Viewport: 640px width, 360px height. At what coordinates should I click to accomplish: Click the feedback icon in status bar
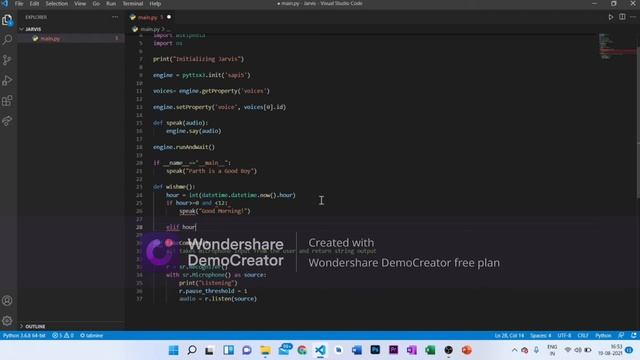point(621,336)
